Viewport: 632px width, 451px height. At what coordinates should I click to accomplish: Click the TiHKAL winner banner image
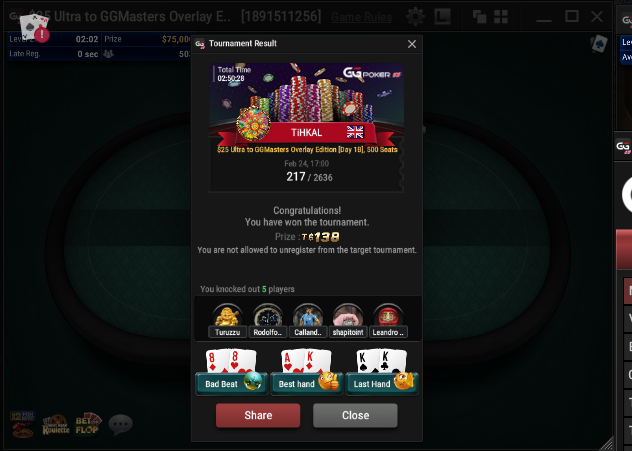[x=306, y=105]
